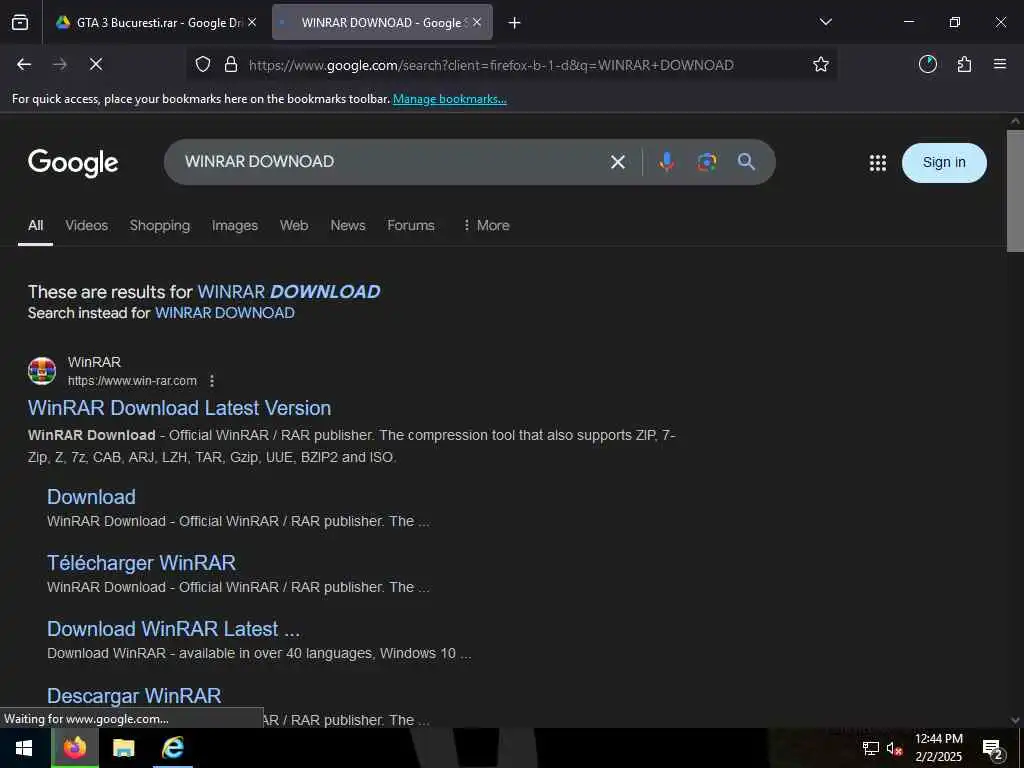Open Windows Start menu

point(24,748)
